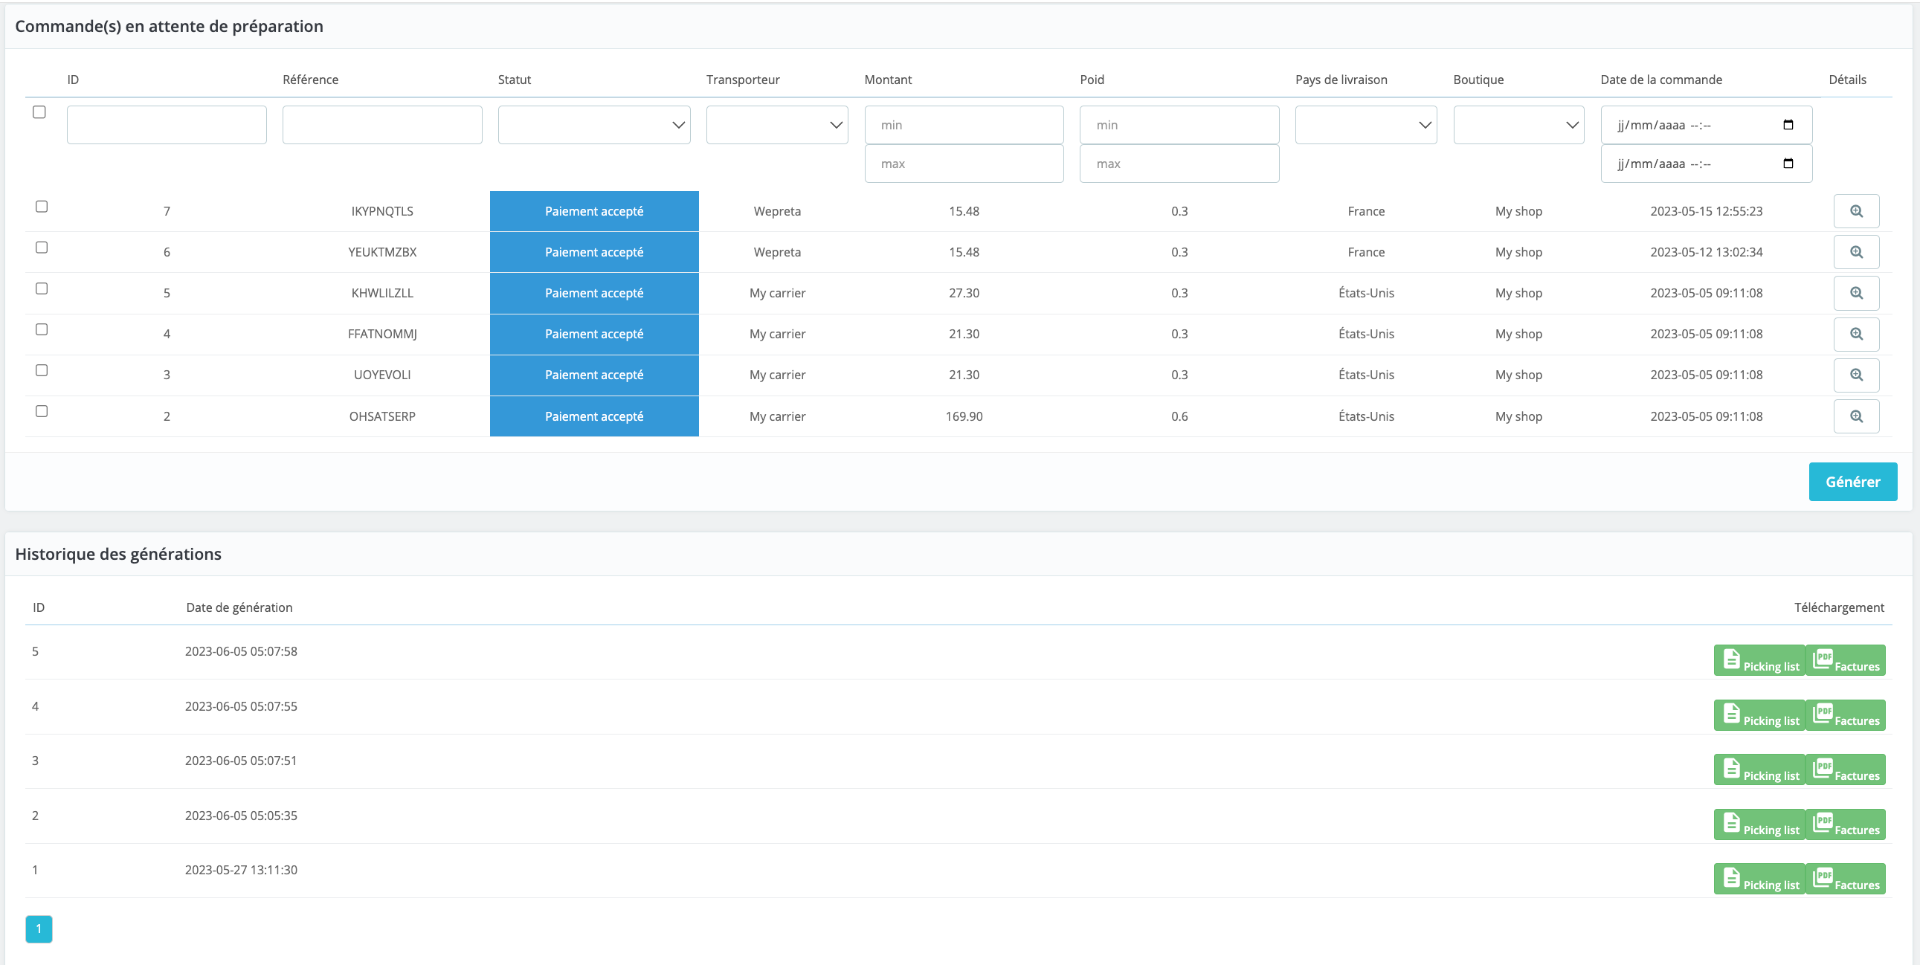
Task: Click France country in order YEUKTMZBX row
Action: [x=1366, y=252]
